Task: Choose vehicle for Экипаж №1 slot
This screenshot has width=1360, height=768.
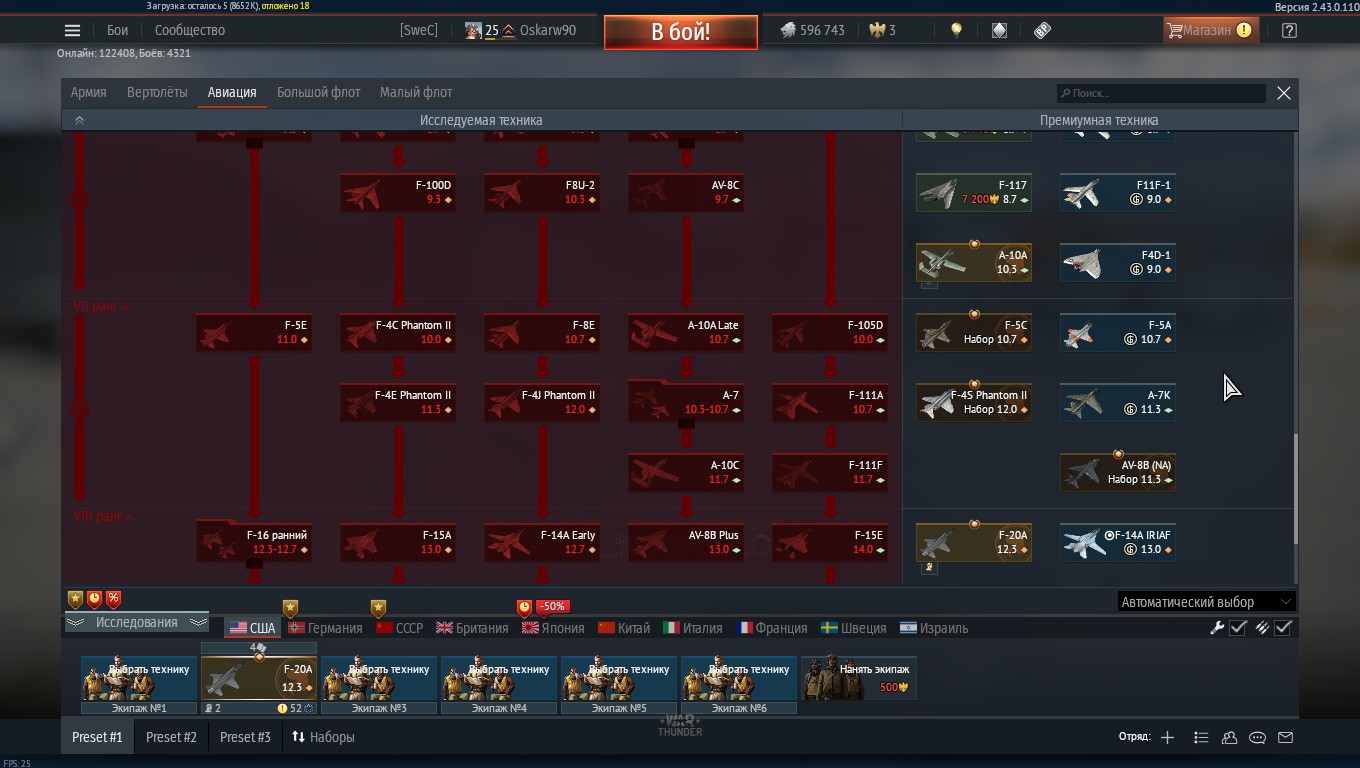Action: point(139,678)
